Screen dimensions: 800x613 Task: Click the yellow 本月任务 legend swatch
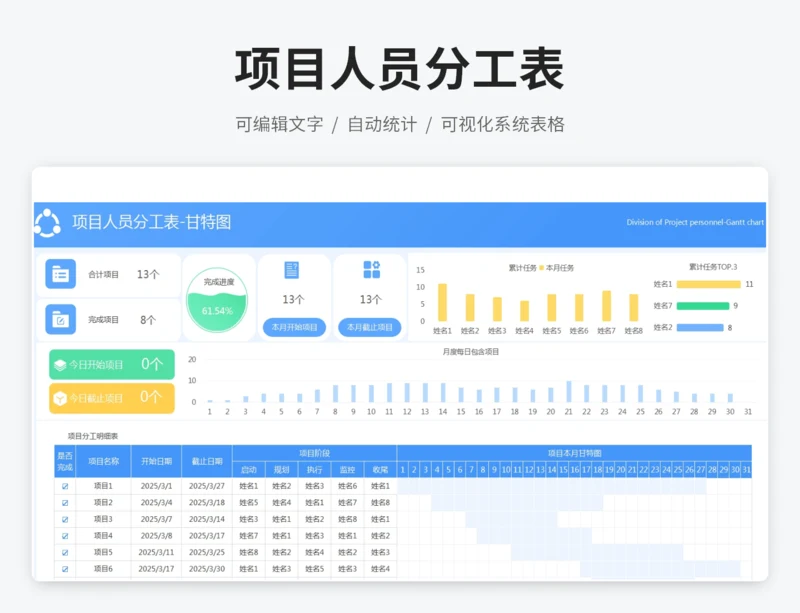541,268
